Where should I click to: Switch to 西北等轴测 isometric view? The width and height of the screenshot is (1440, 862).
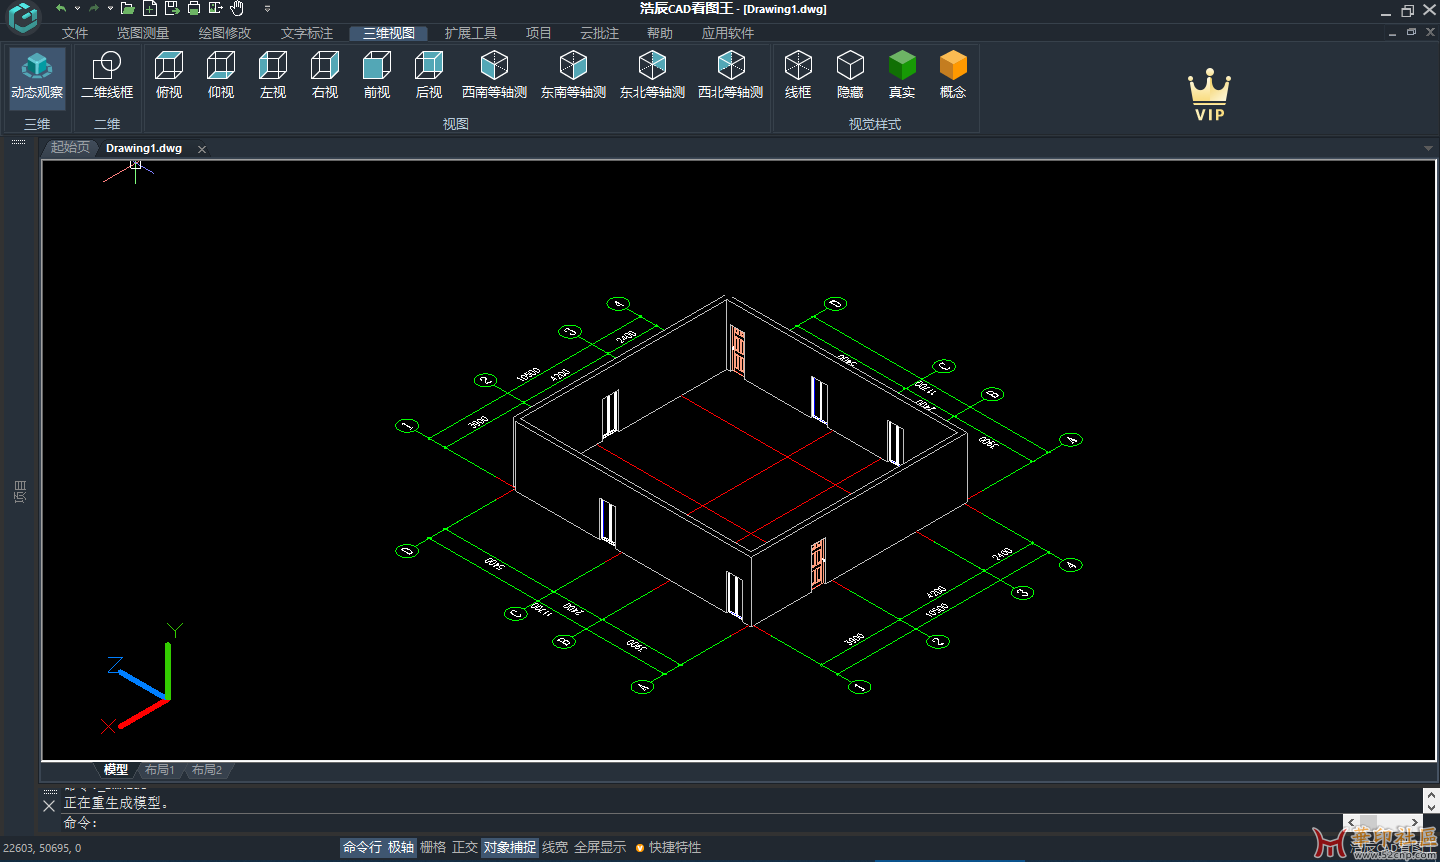coord(731,77)
